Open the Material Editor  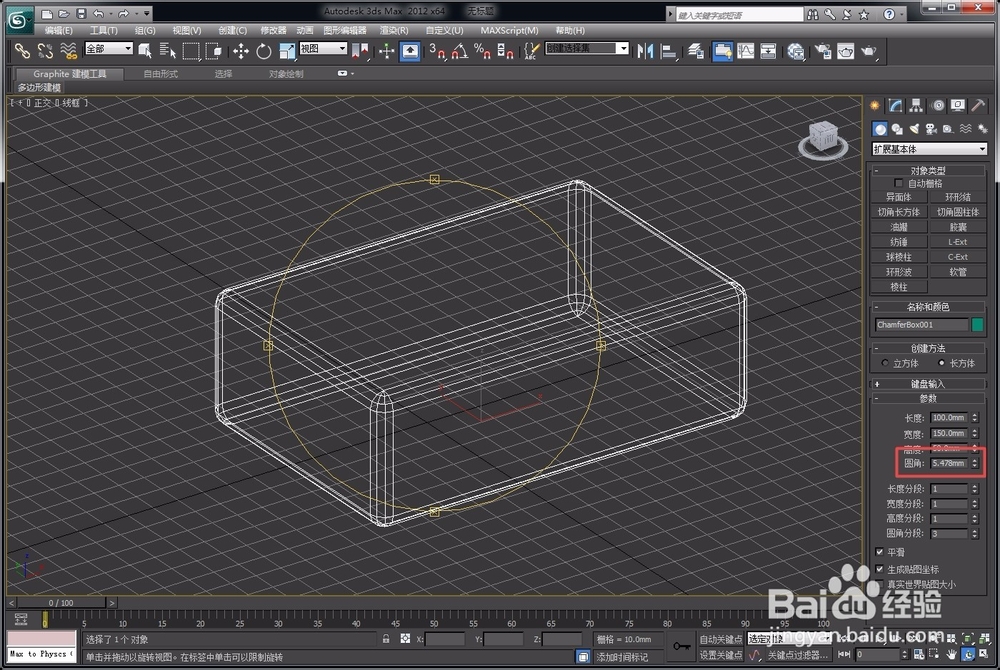(x=795, y=51)
